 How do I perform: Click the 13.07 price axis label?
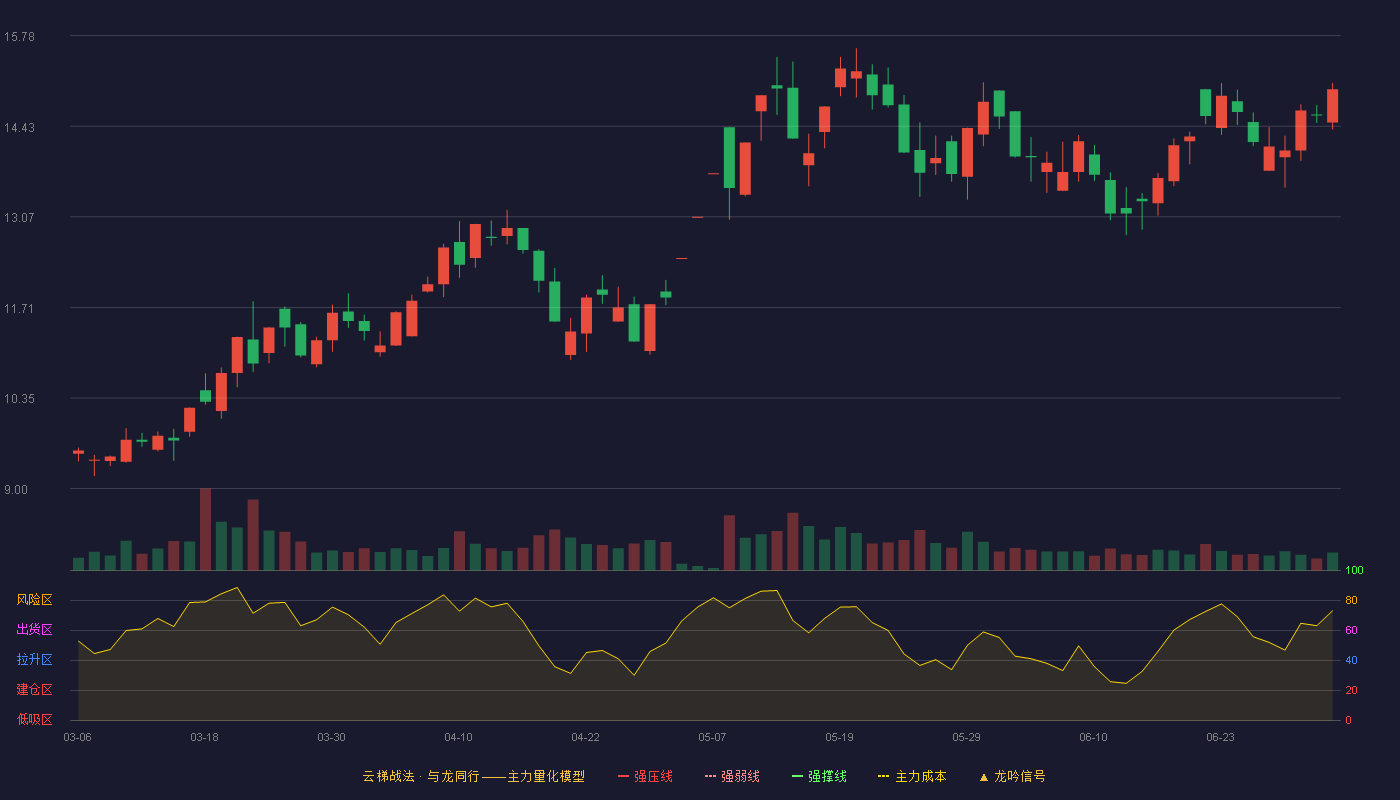pyautogui.click(x=19, y=217)
